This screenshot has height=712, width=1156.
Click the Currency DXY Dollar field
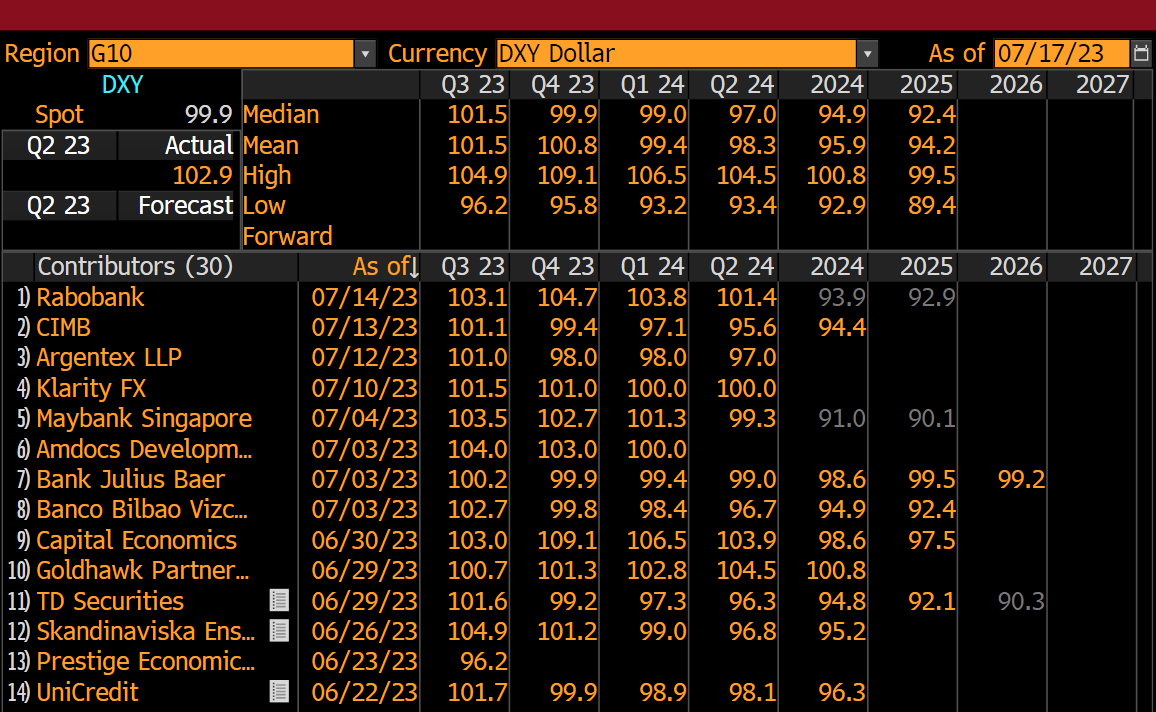click(x=676, y=54)
